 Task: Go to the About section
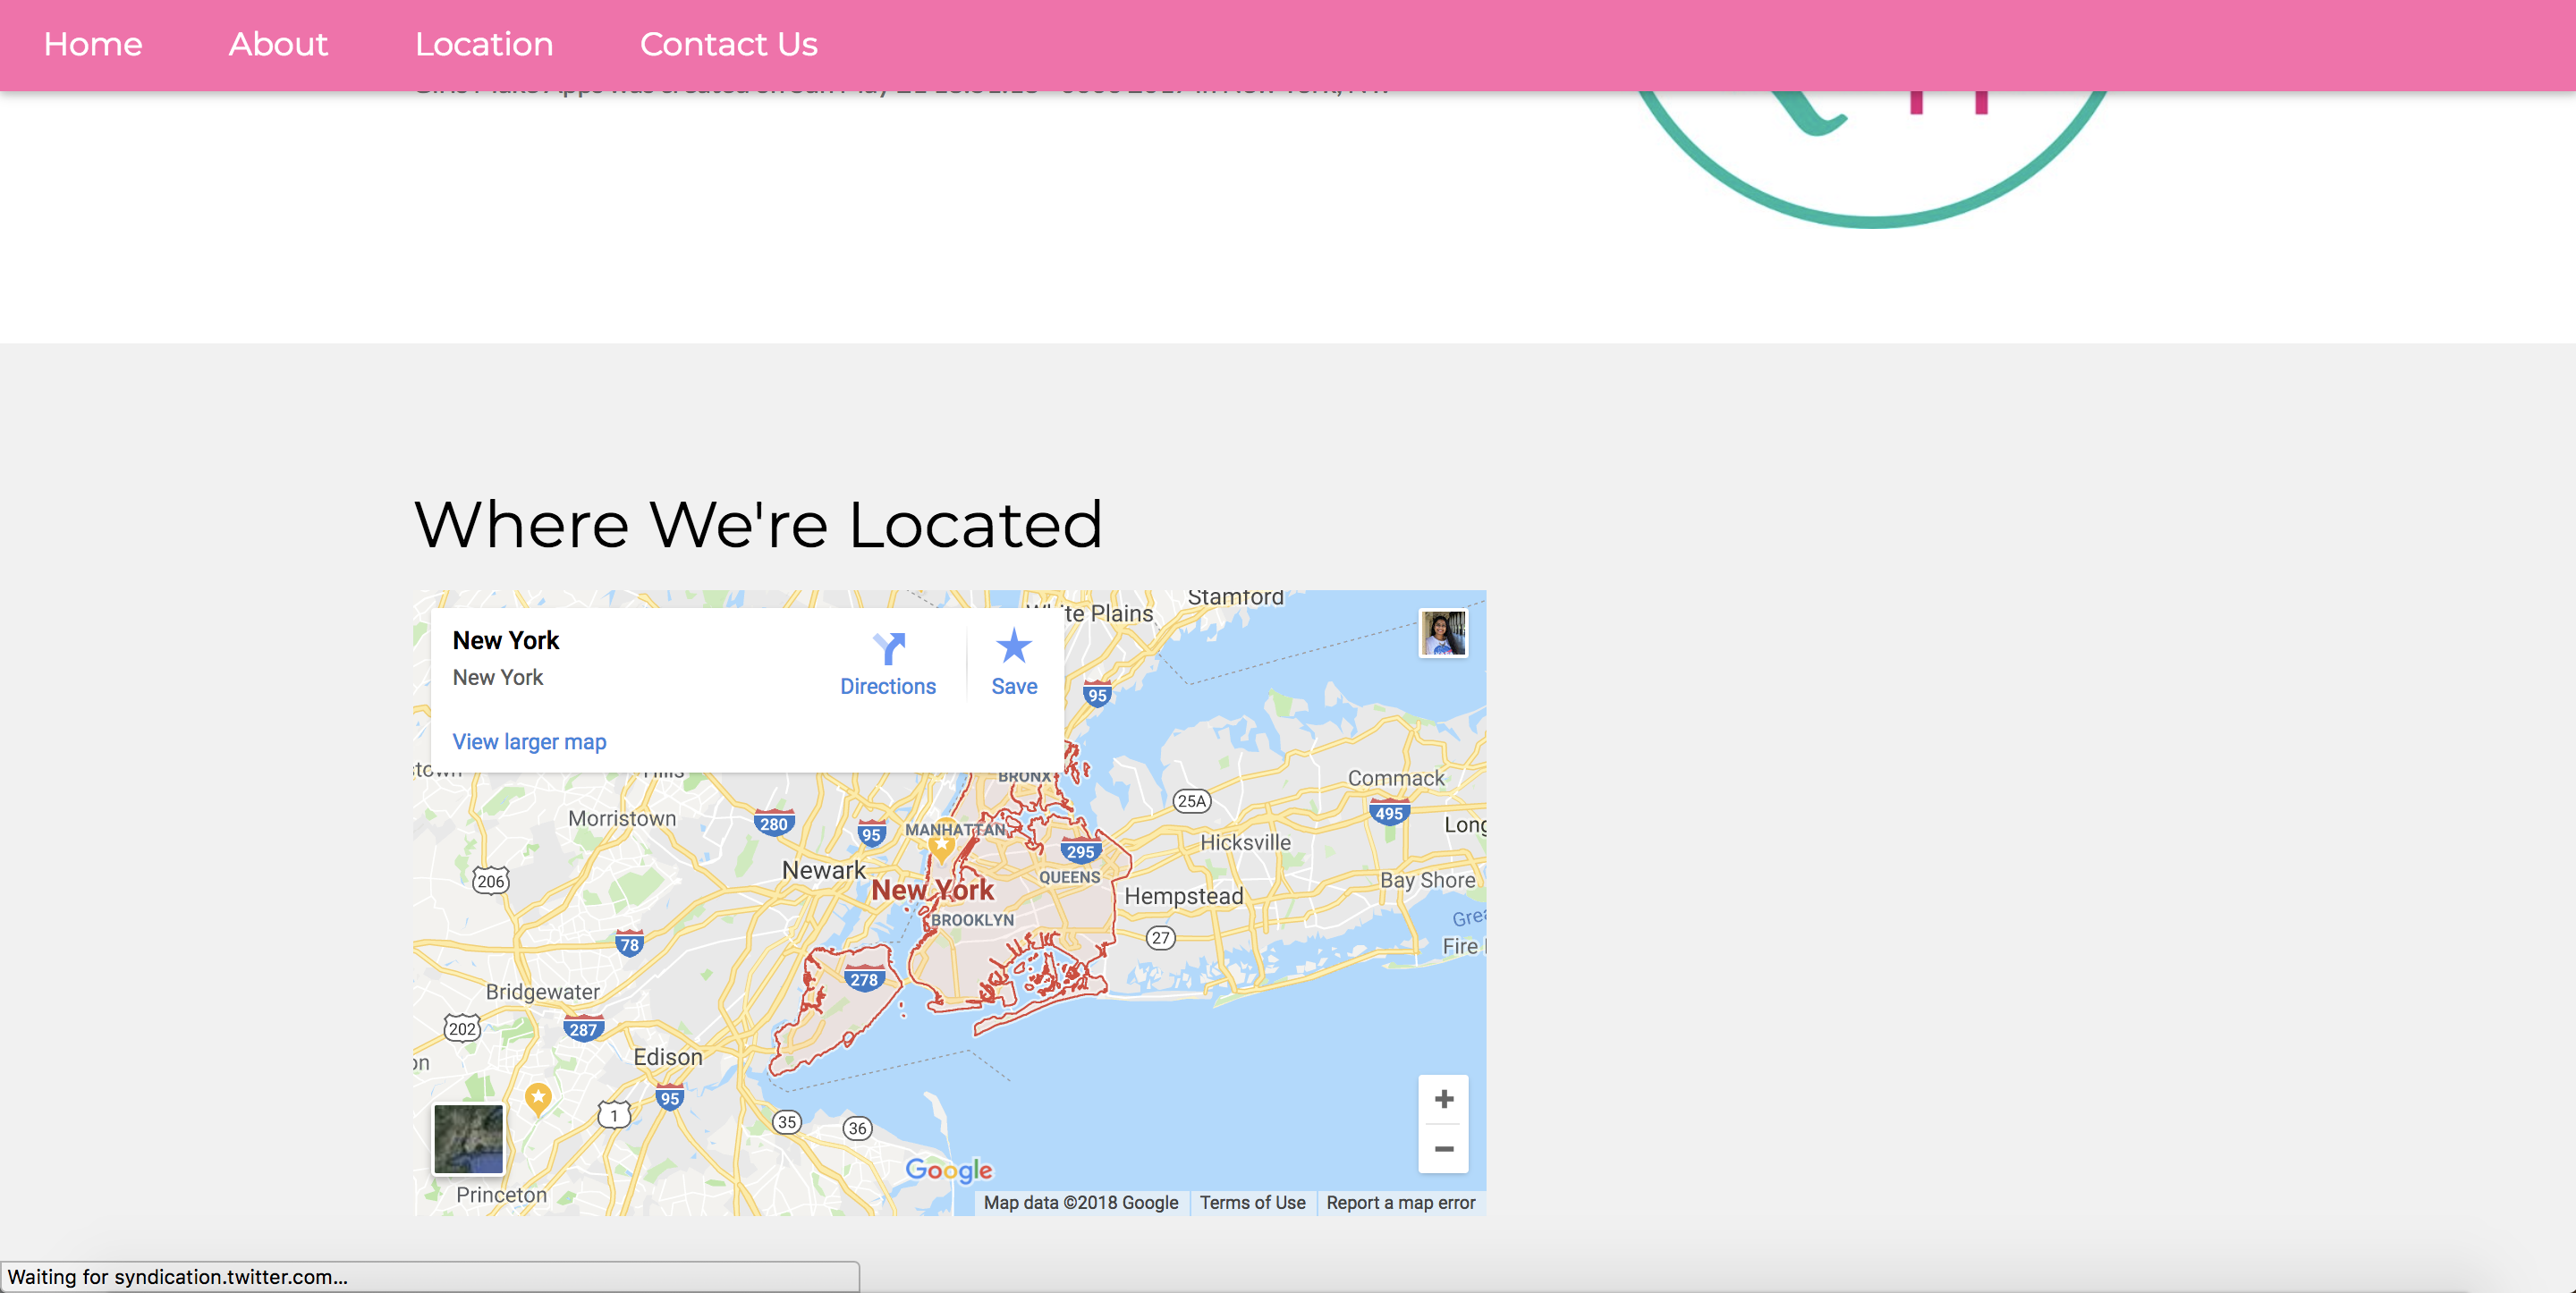[278, 44]
